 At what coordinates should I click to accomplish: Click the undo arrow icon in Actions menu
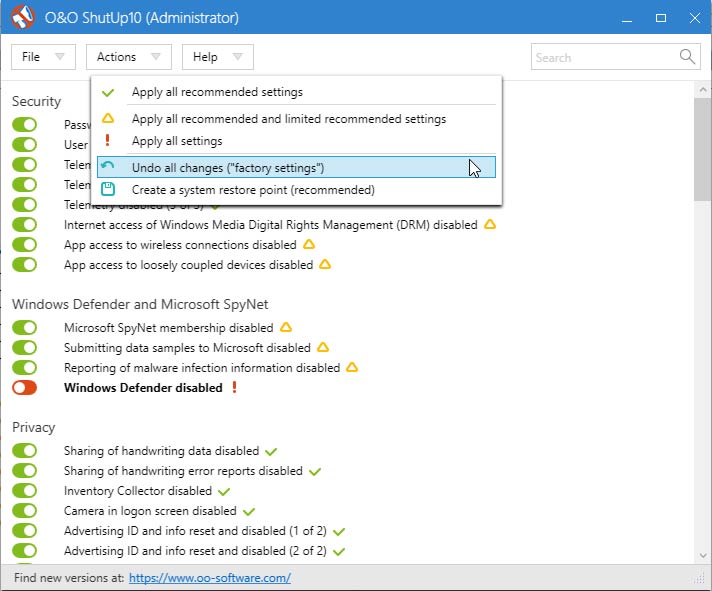point(108,166)
